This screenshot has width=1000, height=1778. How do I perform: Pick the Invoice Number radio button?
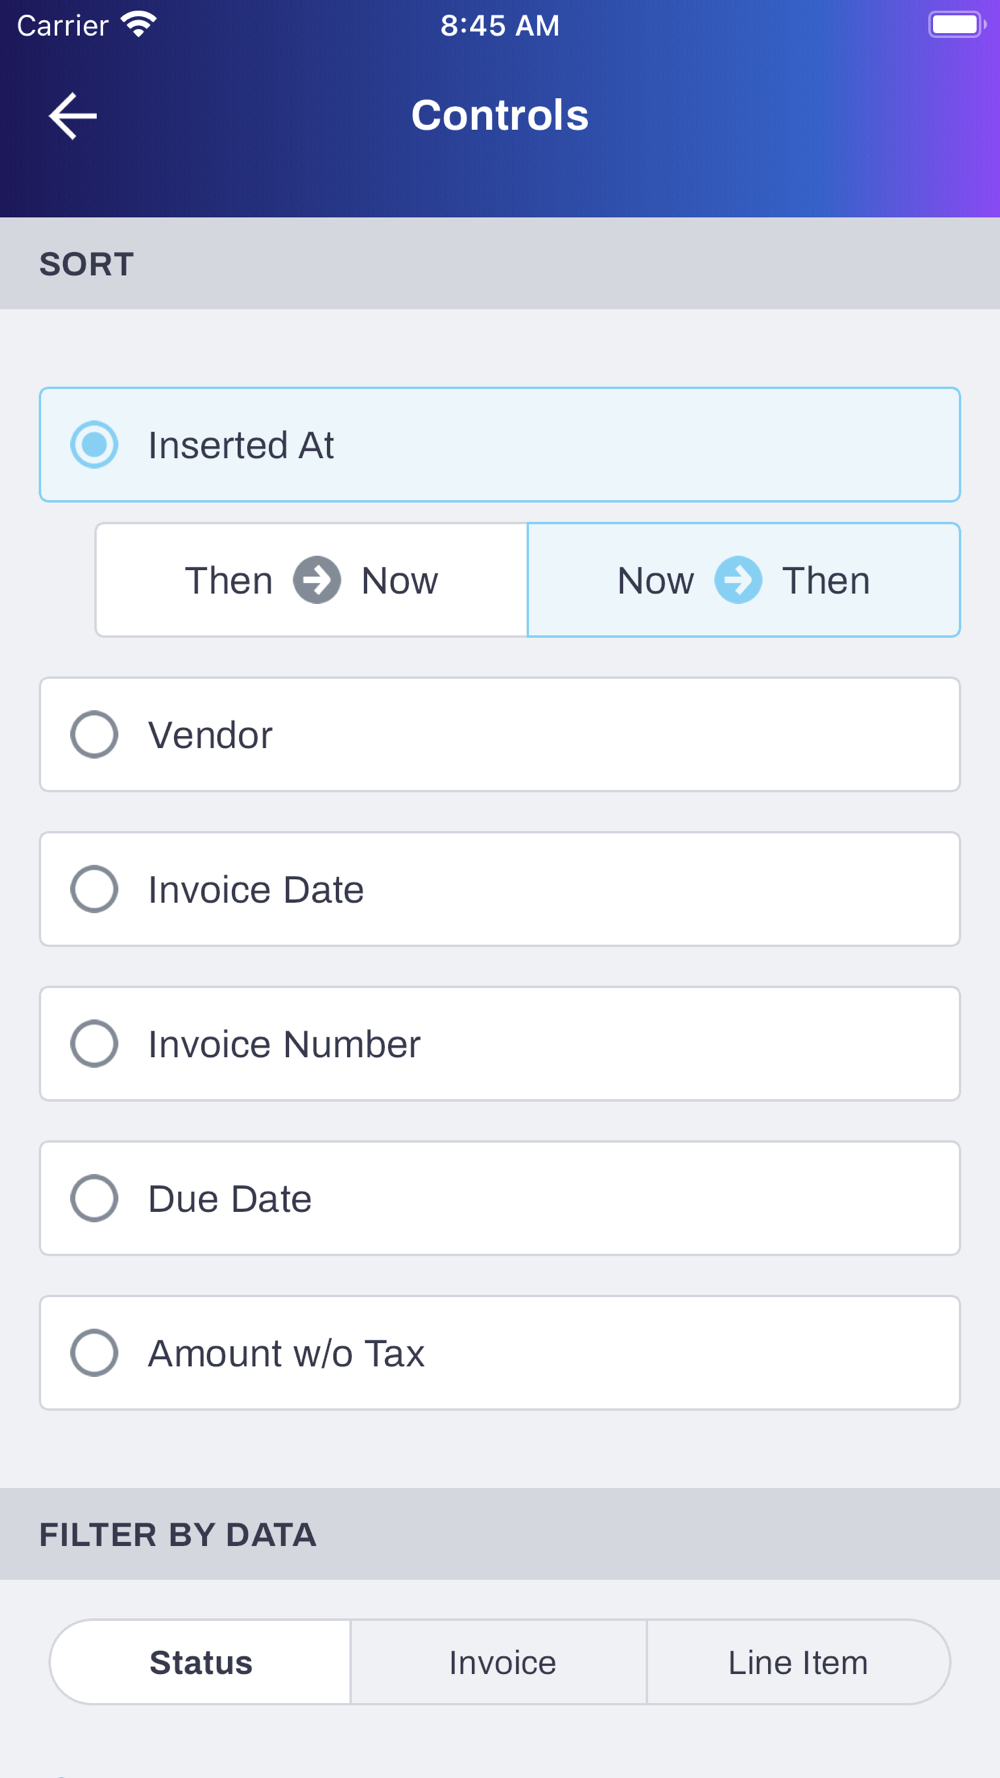tap(95, 1044)
